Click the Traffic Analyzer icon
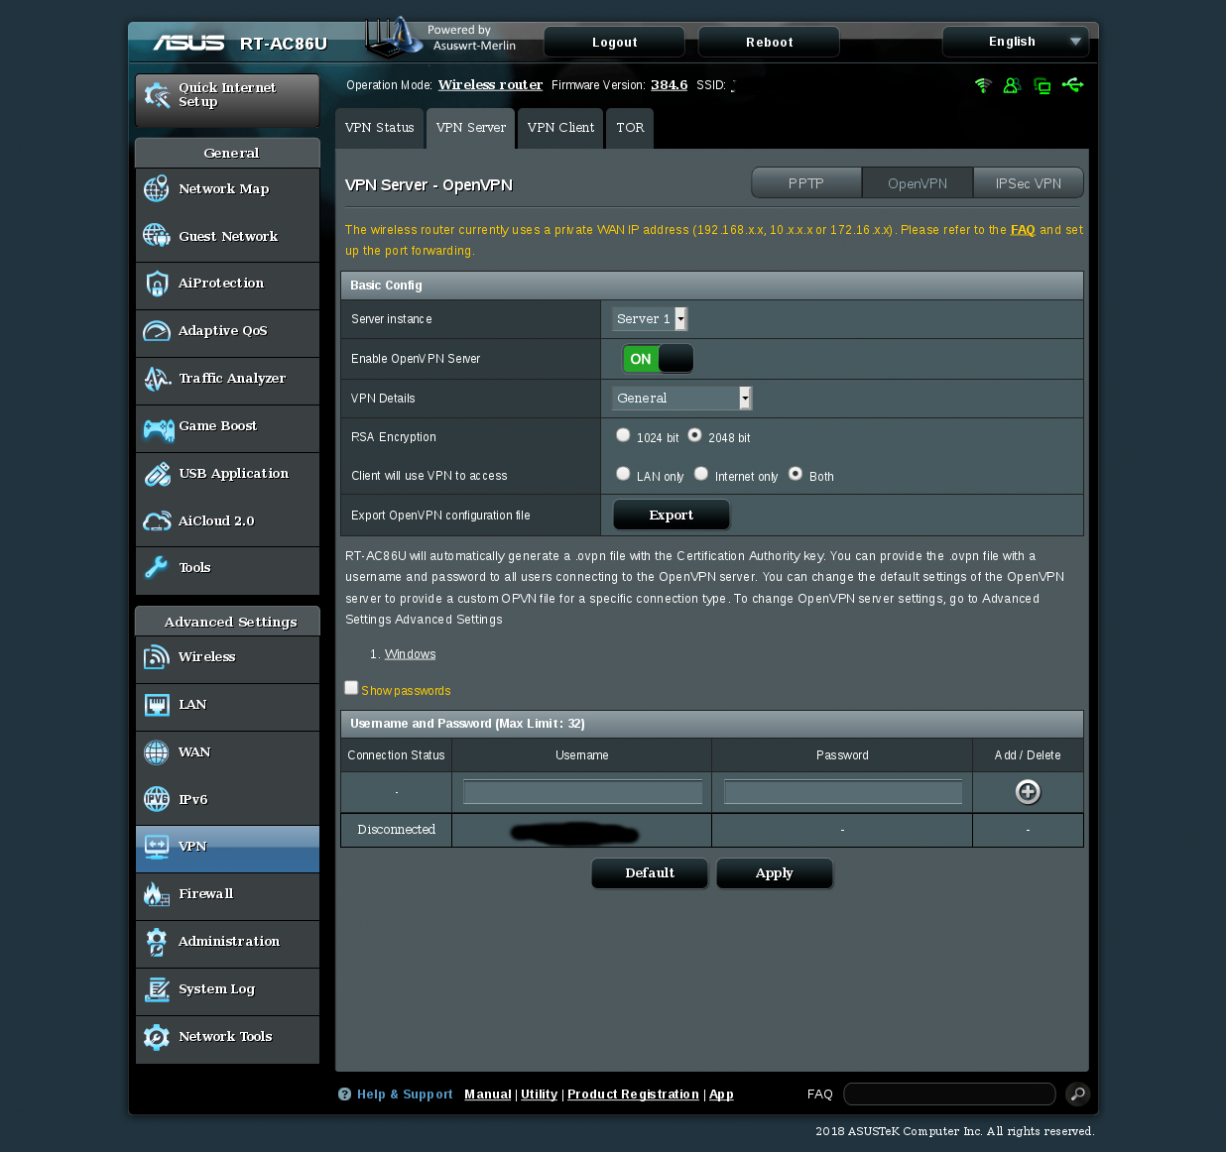This screenshot has width=1226, height=1152. coord(156,379)
